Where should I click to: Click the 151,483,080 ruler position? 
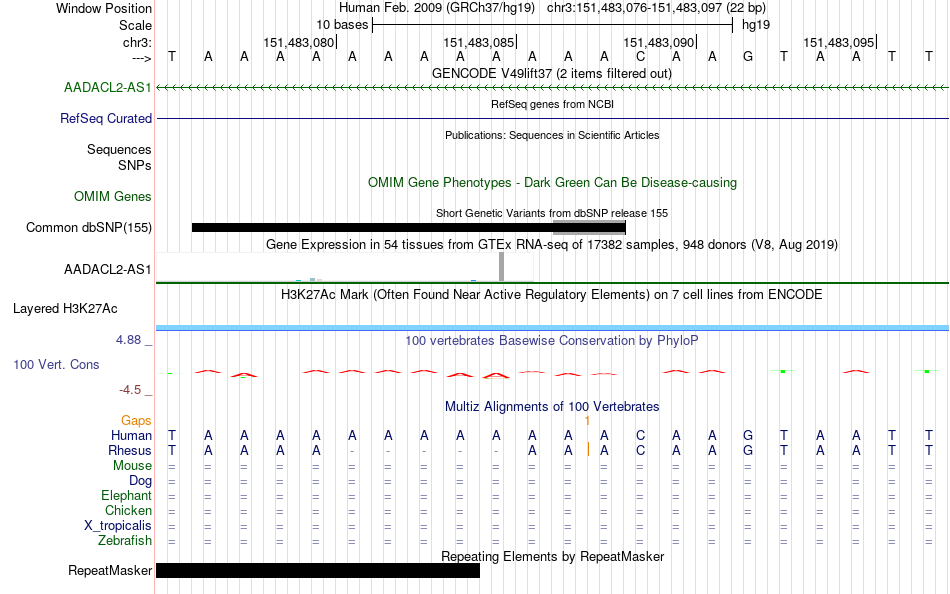[x=299, y=43]
